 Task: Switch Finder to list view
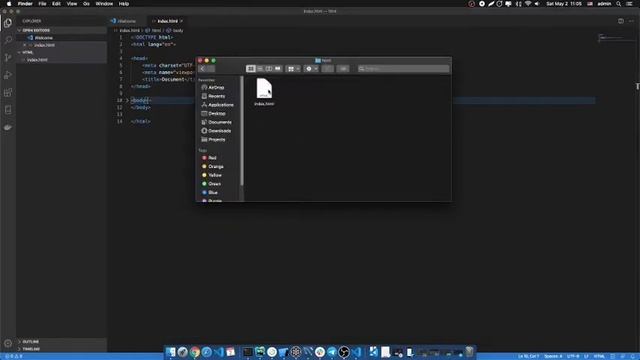click(x=260, y=69)
